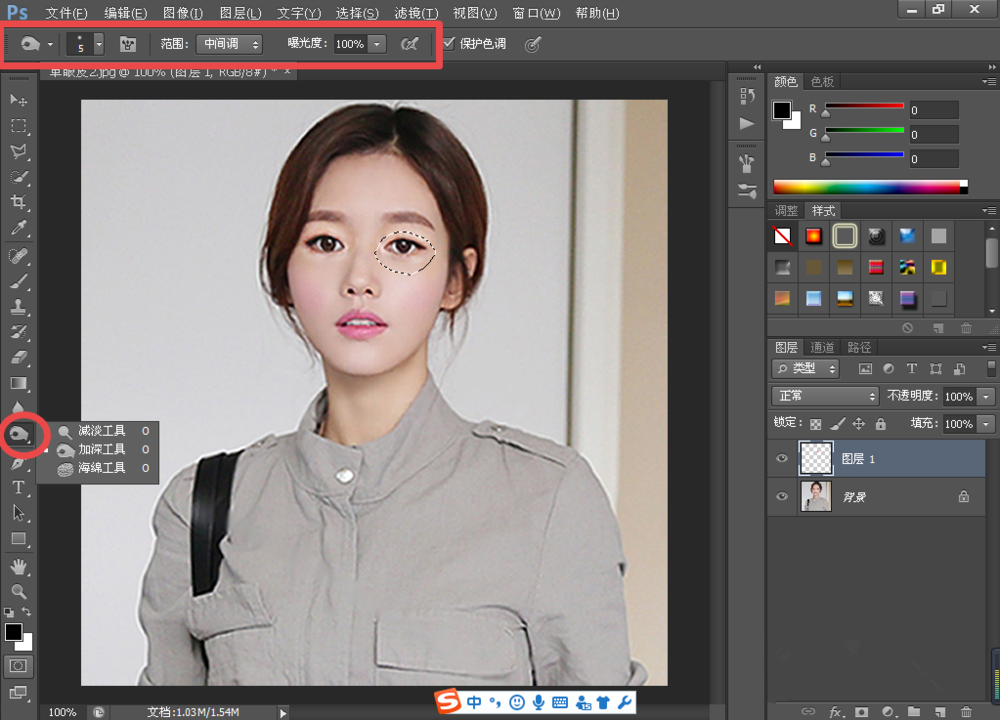Screen dimensions: 1000x720
Task: Pick the Clone Stamp tool
Action: coord(18,307)
